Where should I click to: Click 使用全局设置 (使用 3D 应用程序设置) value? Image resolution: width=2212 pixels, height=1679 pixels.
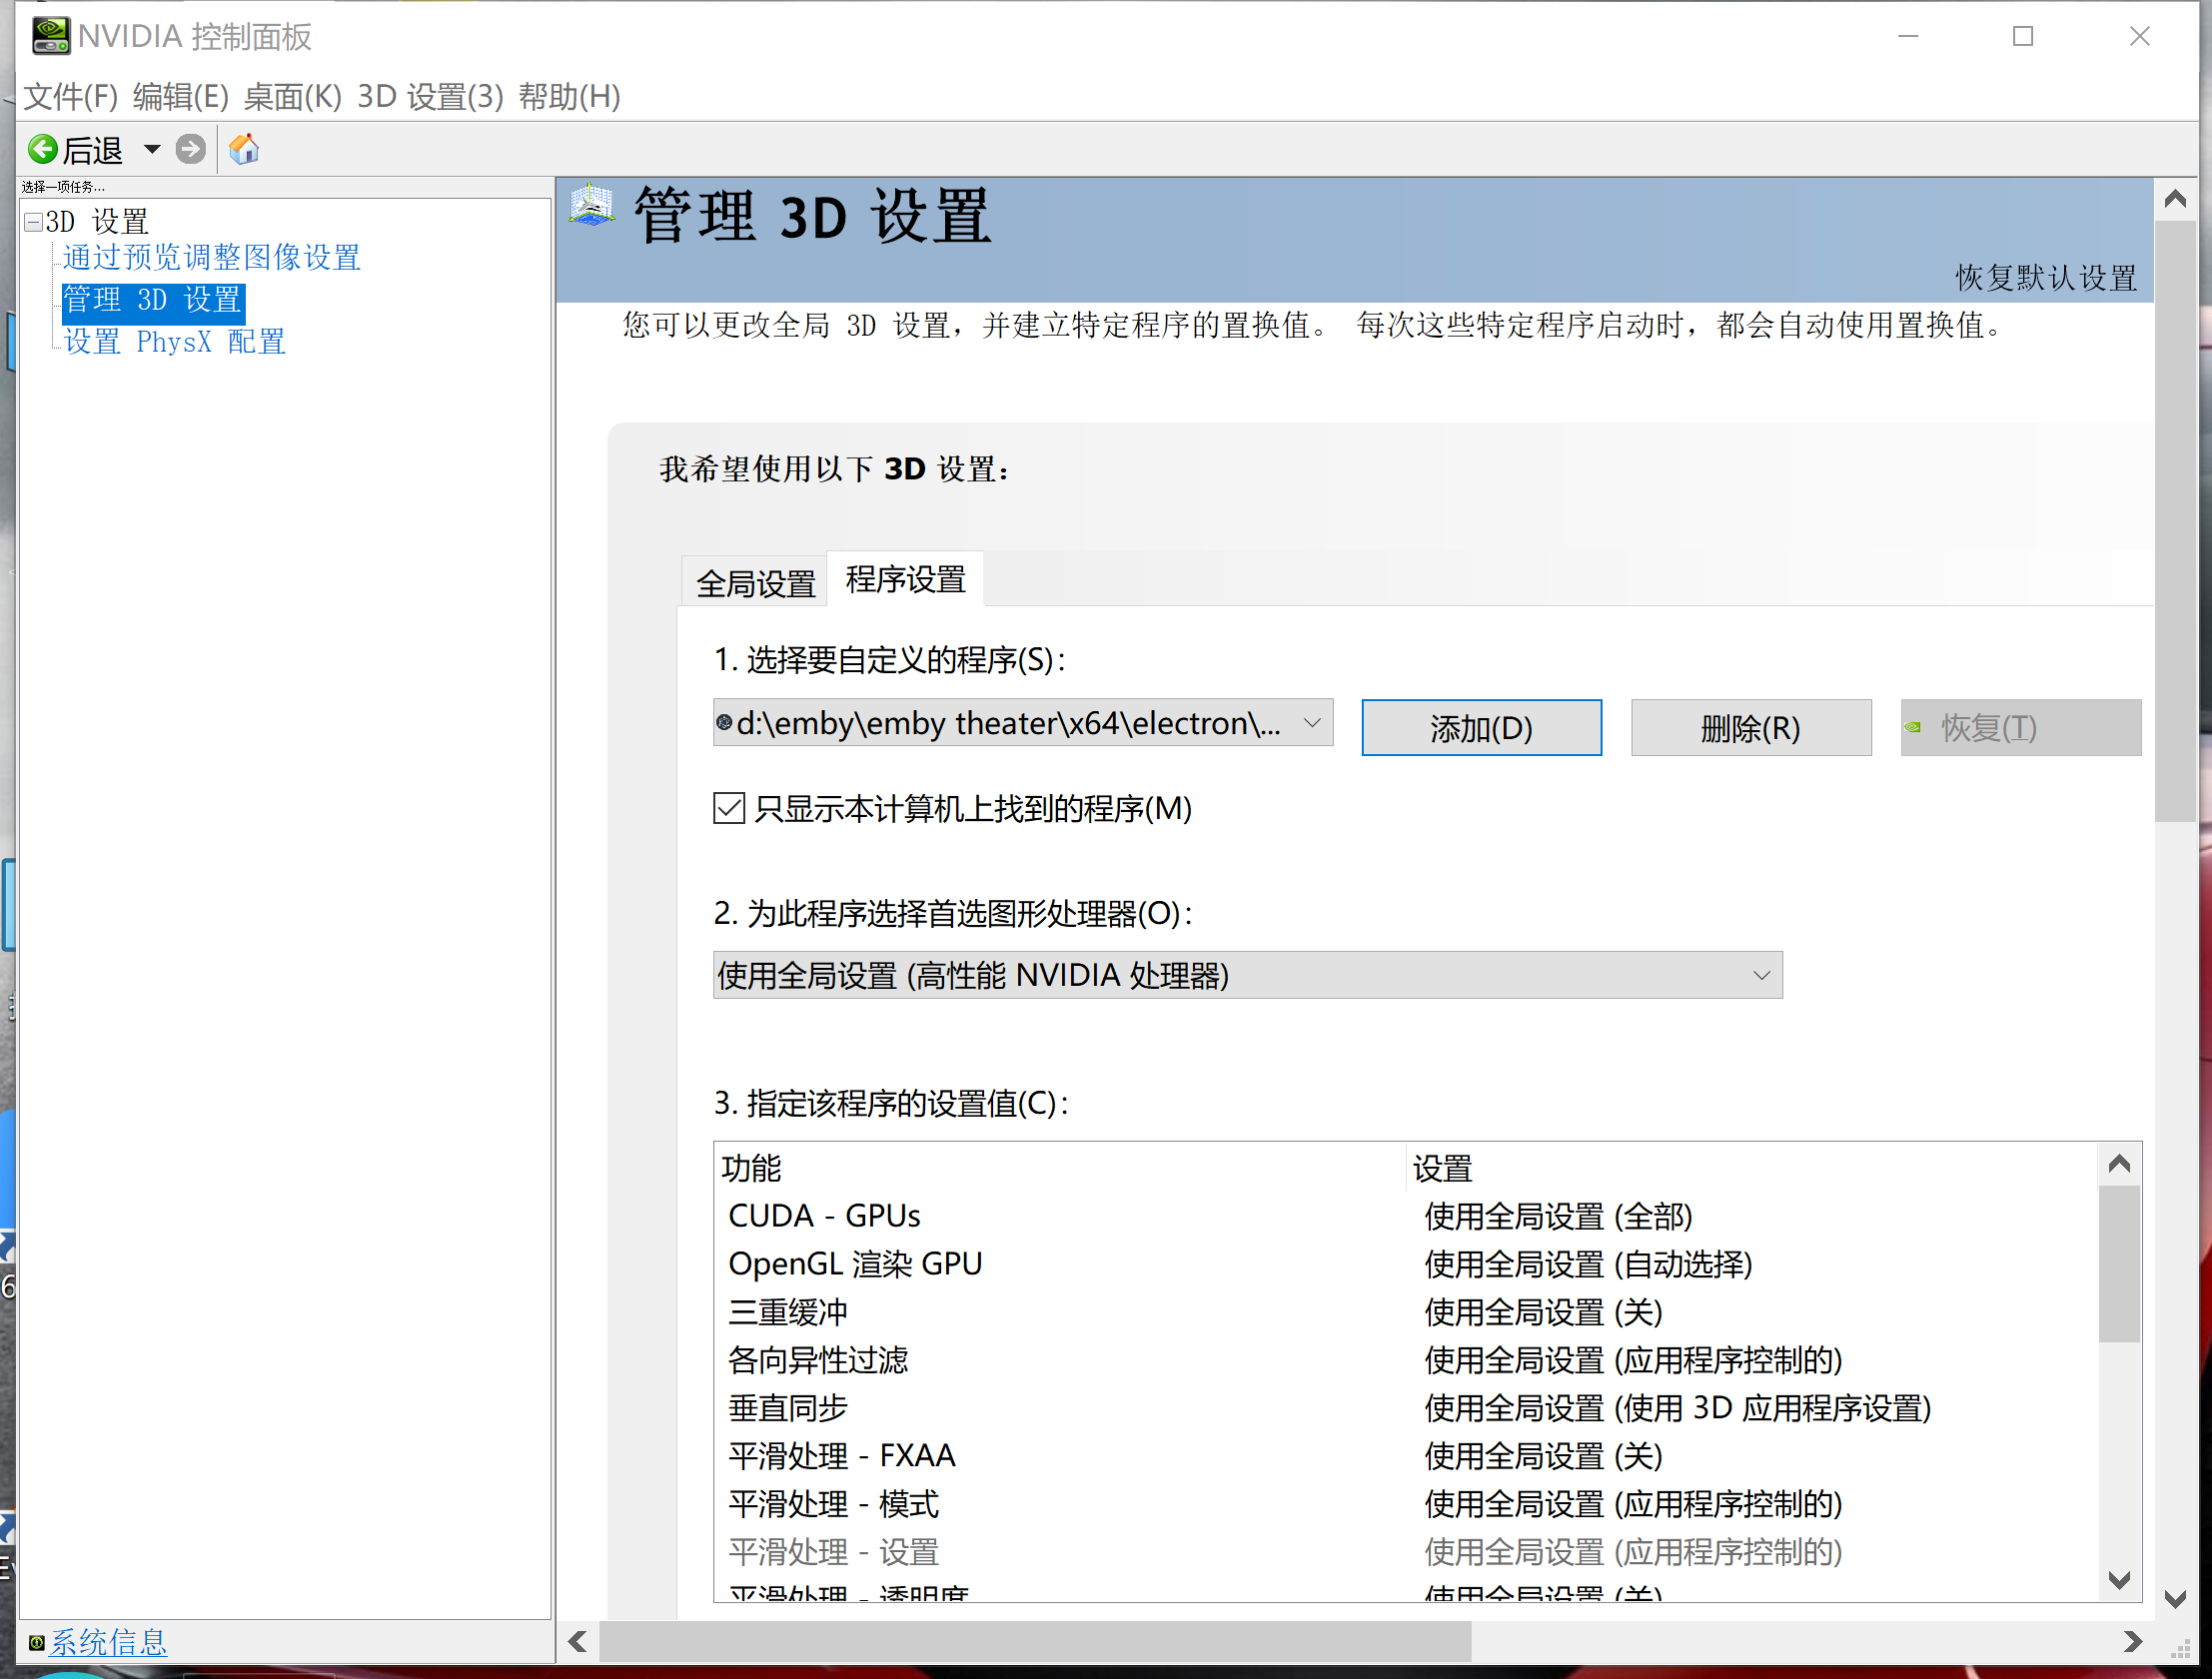[x=1677, y=1408]
